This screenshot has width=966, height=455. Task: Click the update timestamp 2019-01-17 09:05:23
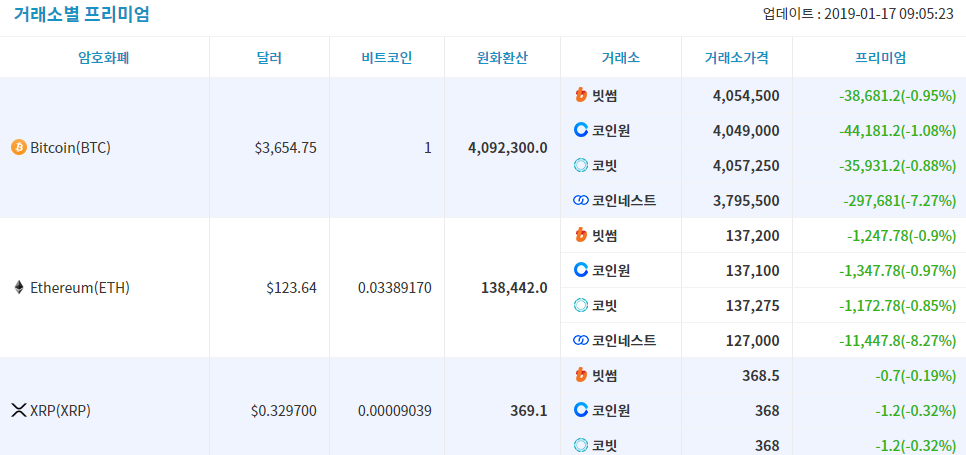[x=888, y=14]
